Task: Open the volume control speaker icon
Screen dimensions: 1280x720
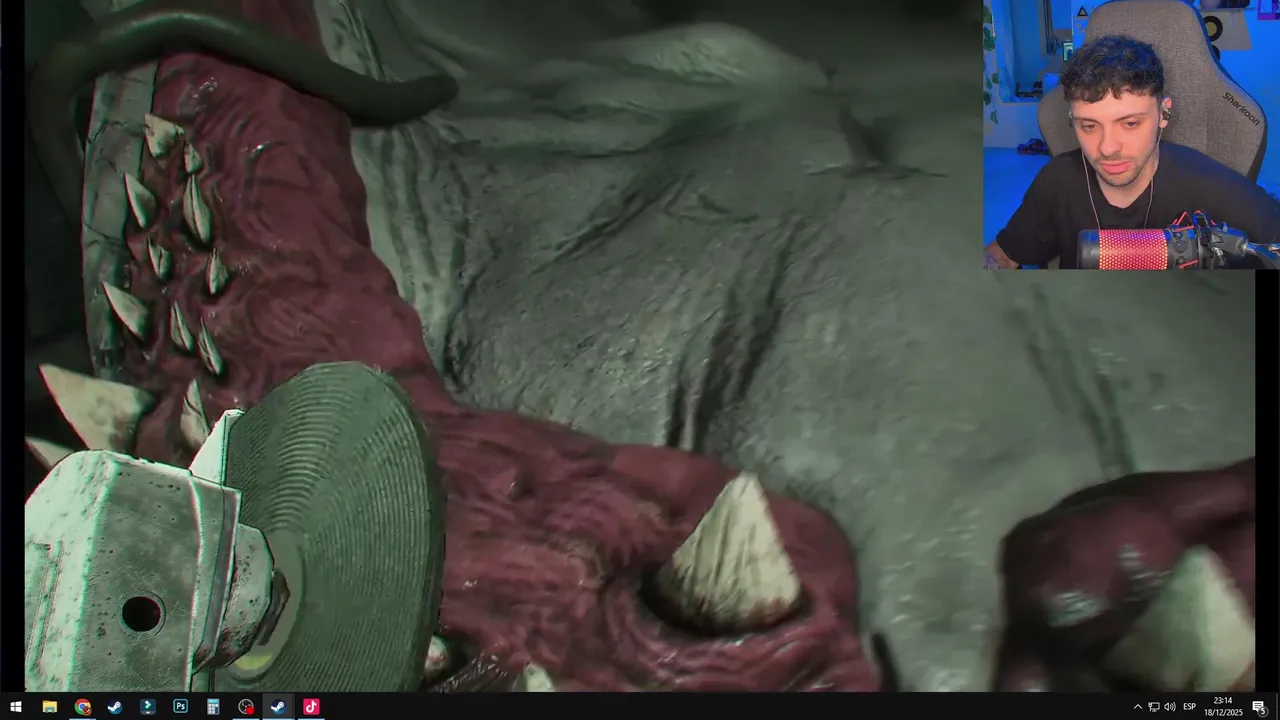Action: [1169, 707]
